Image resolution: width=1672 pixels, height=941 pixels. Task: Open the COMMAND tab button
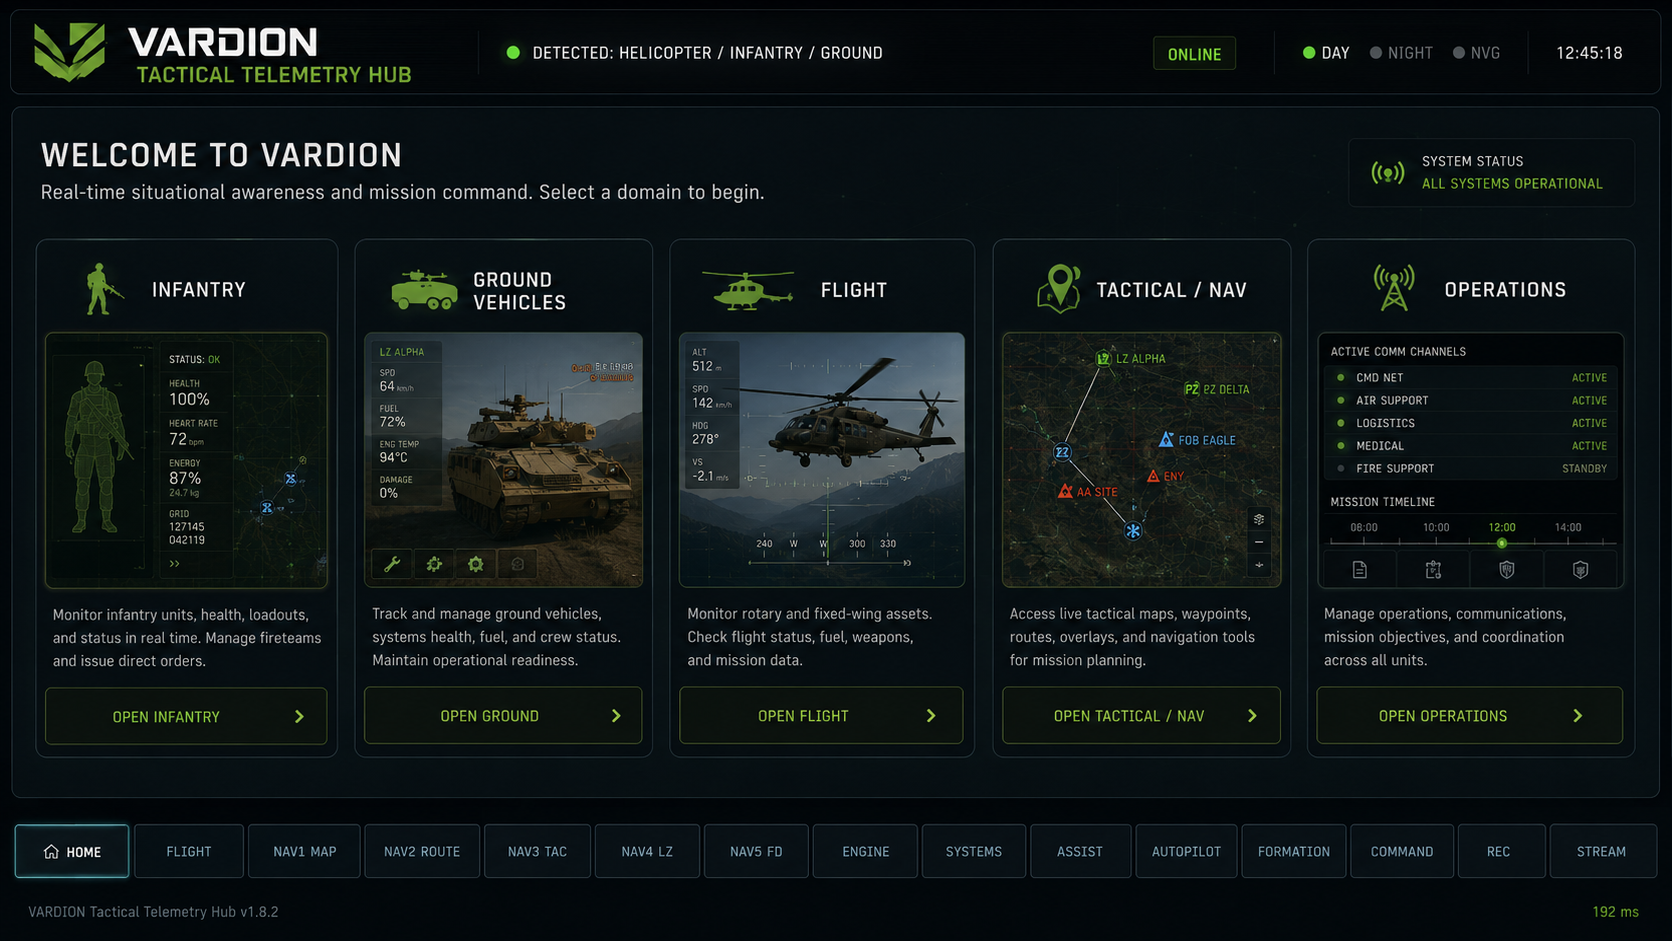point(1402,851)
